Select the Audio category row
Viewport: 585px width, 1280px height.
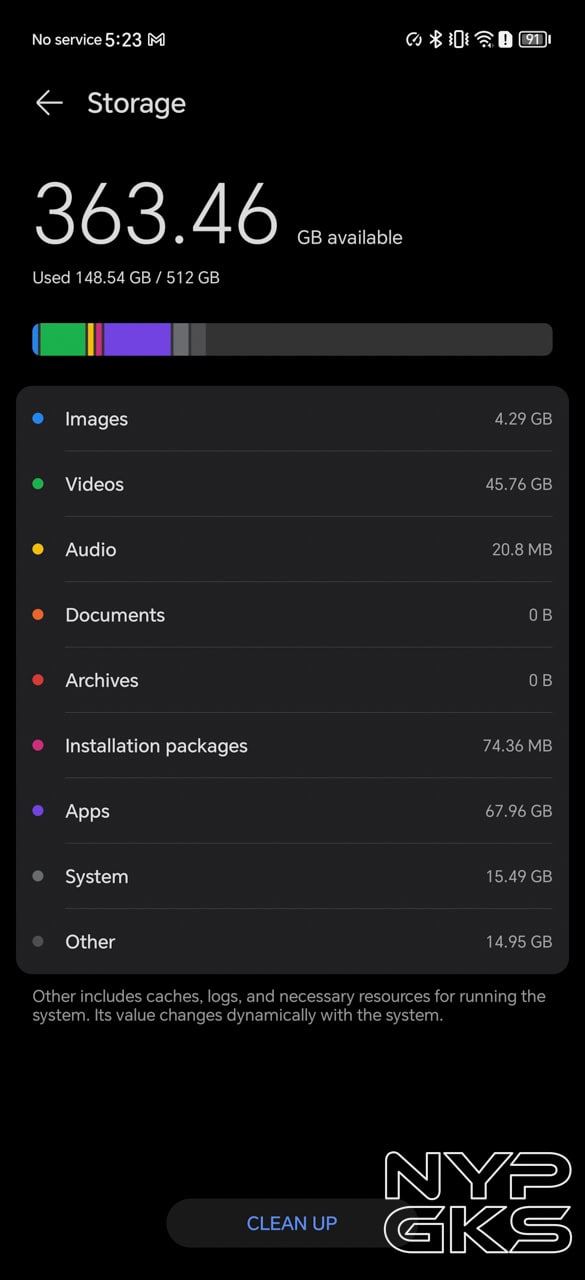pos(292,549)
